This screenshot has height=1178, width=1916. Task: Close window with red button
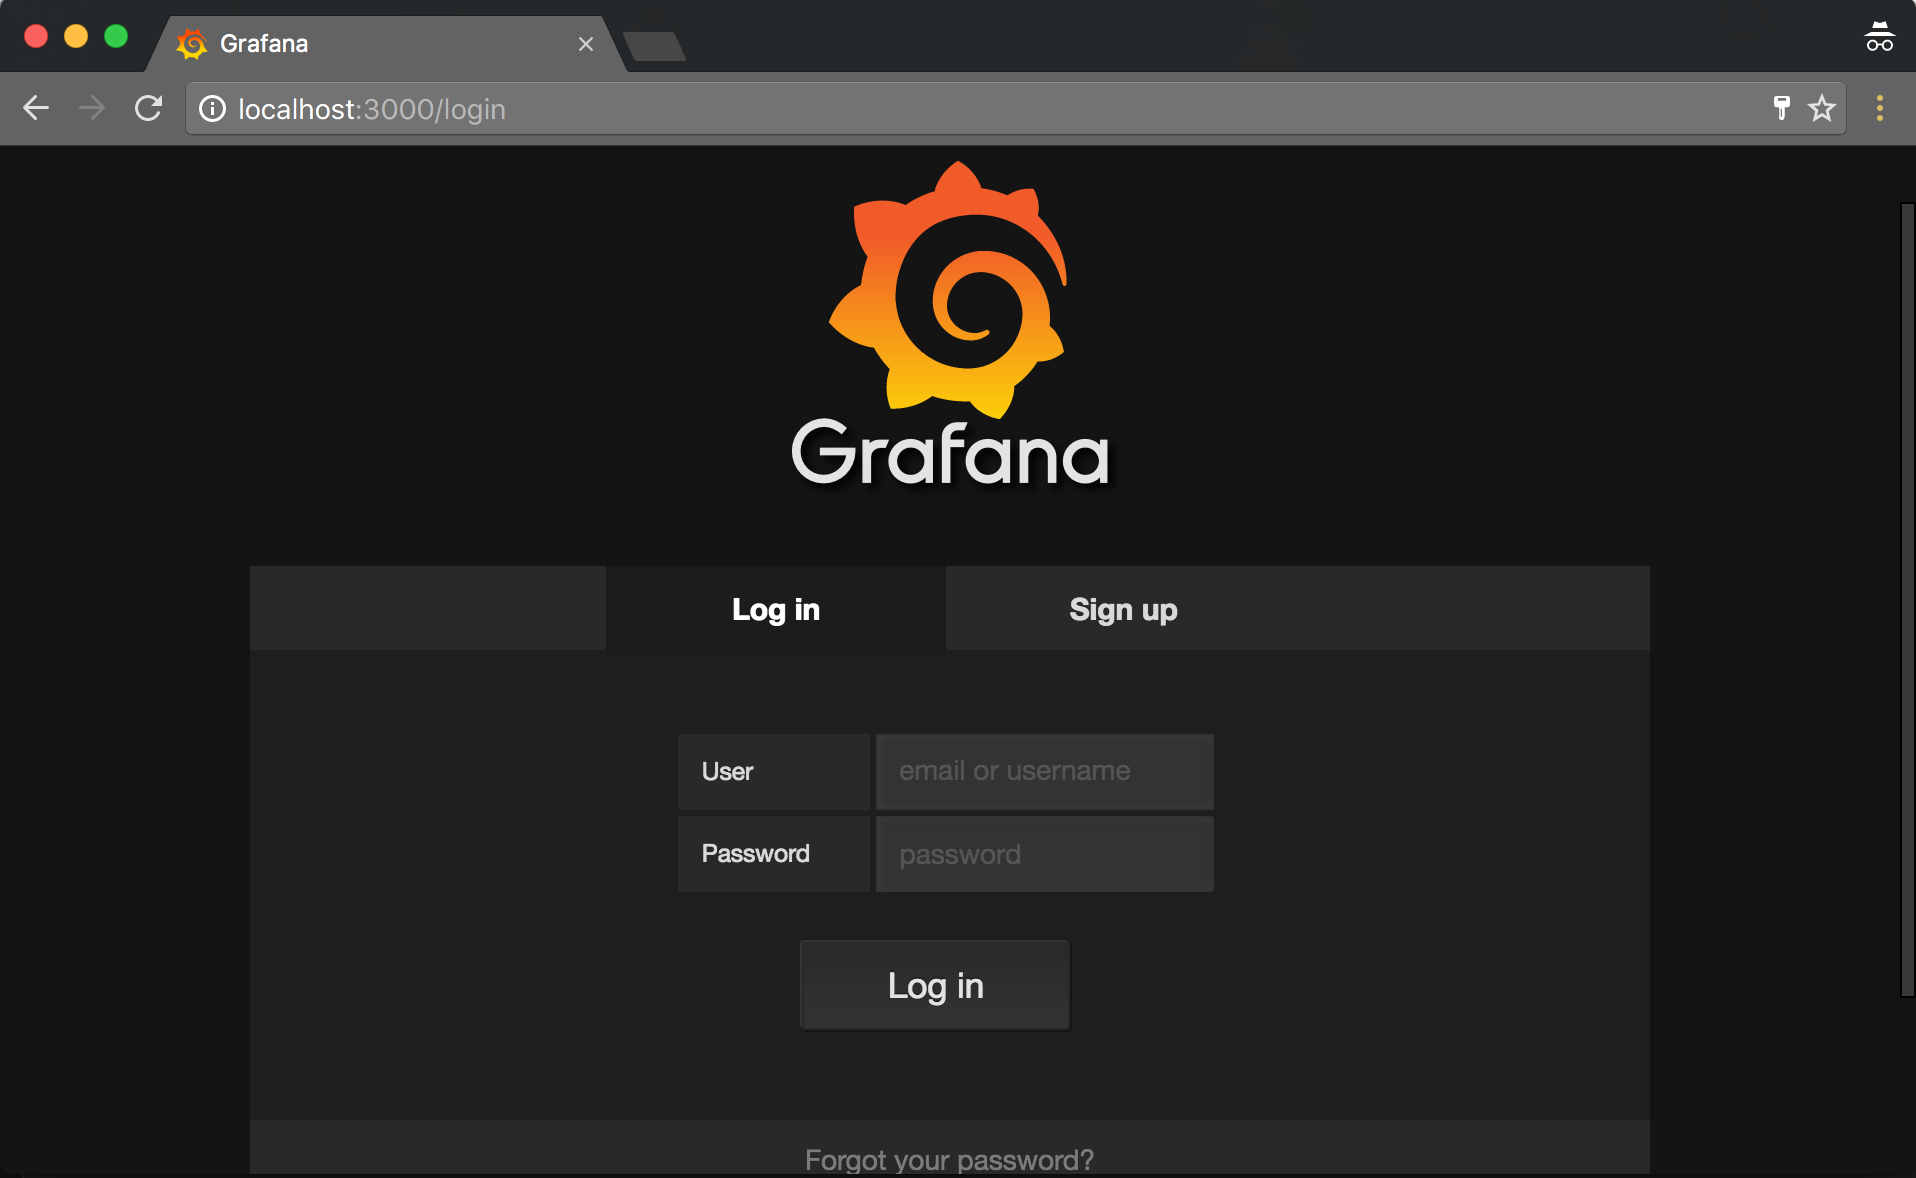(x=36, y=36)
